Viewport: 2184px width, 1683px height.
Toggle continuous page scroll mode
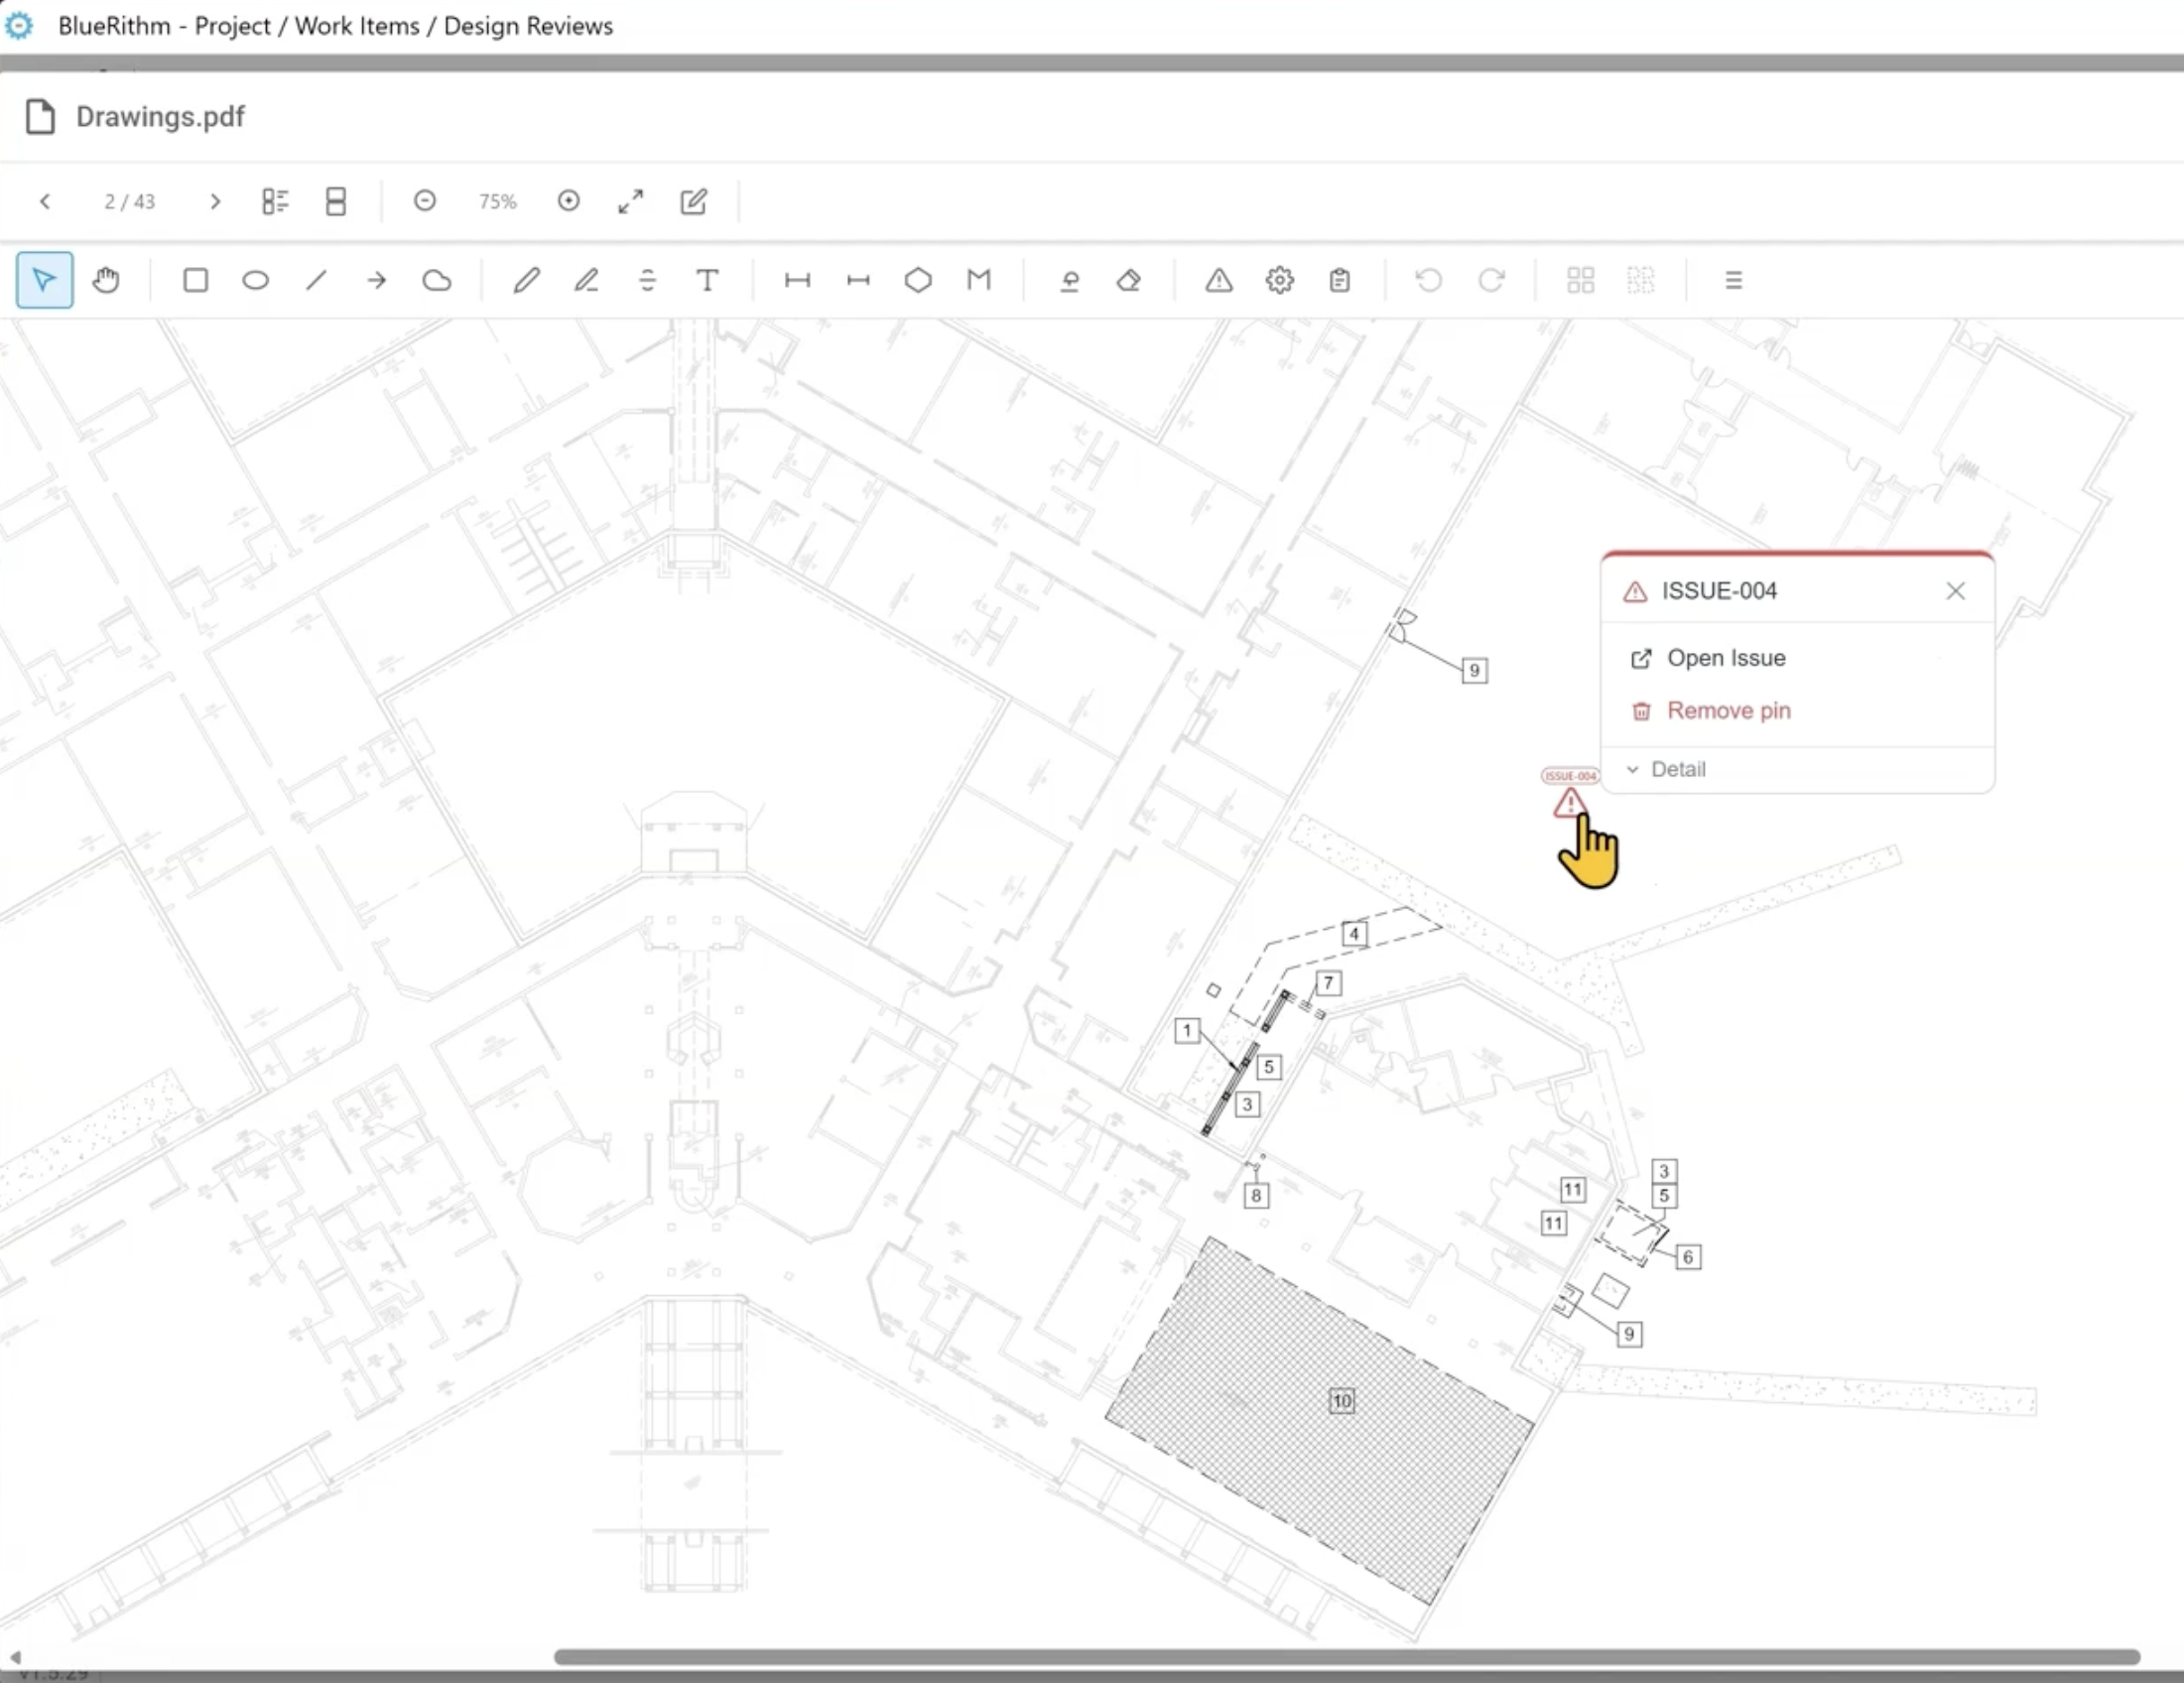(336, 202)
